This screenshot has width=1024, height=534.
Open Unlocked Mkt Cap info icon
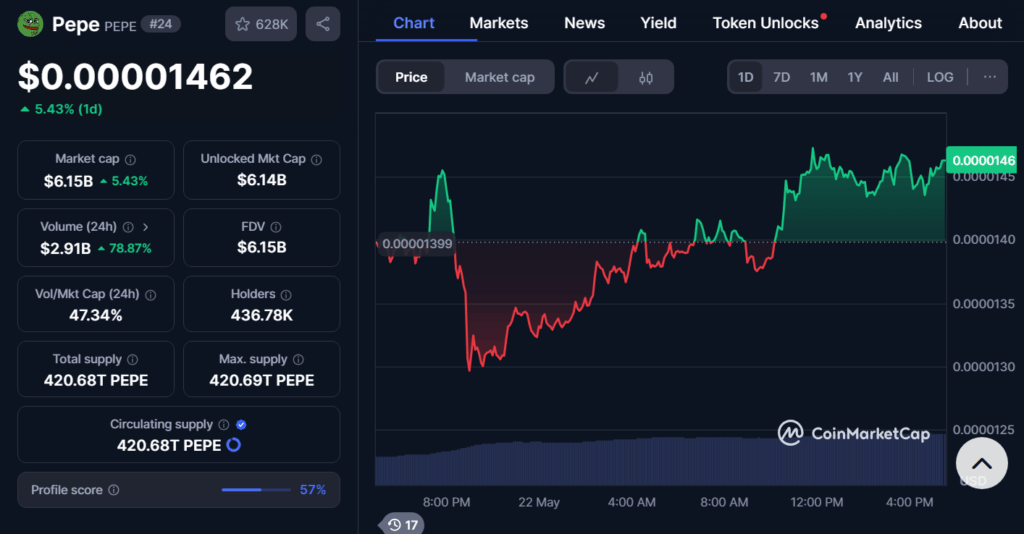(x=317, y=159)
